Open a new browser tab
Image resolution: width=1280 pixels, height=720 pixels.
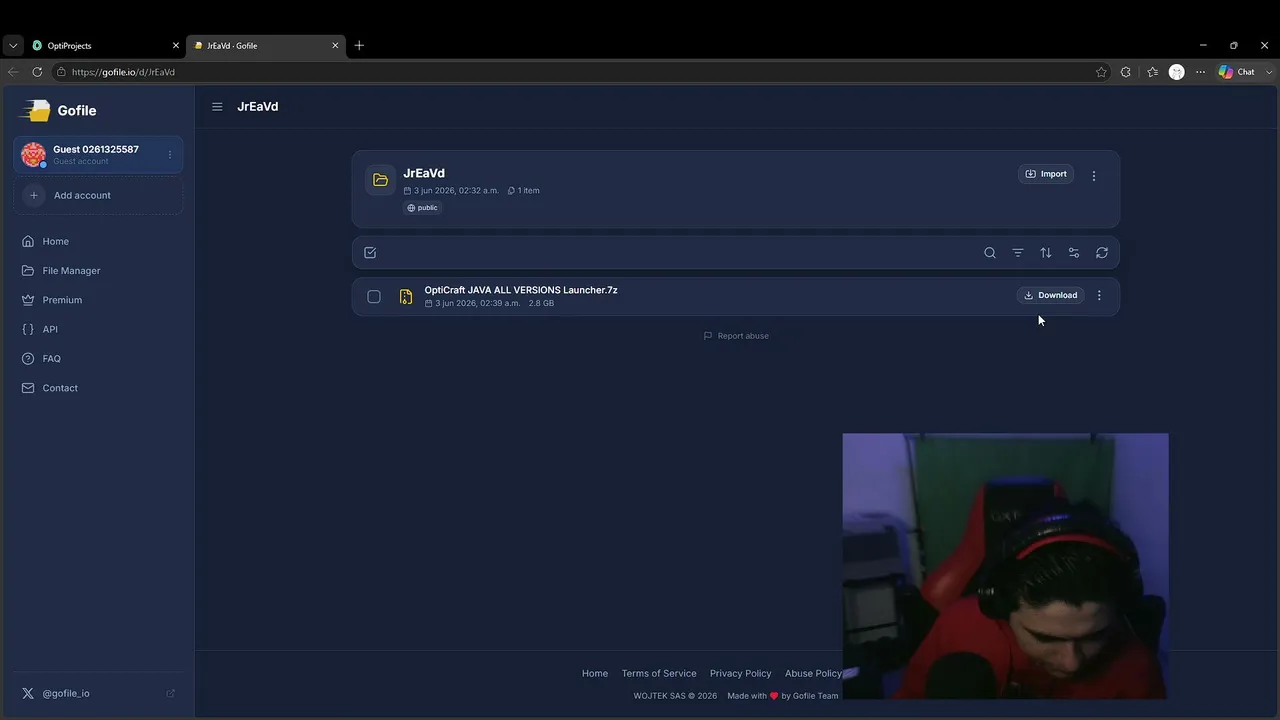pyautogui.click(x=359, y=45)
